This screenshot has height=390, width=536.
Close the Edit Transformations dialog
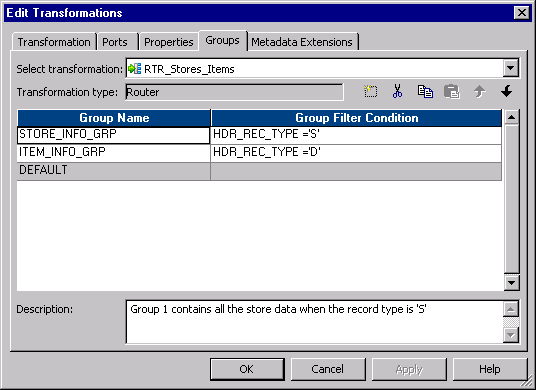click(522, 13)
